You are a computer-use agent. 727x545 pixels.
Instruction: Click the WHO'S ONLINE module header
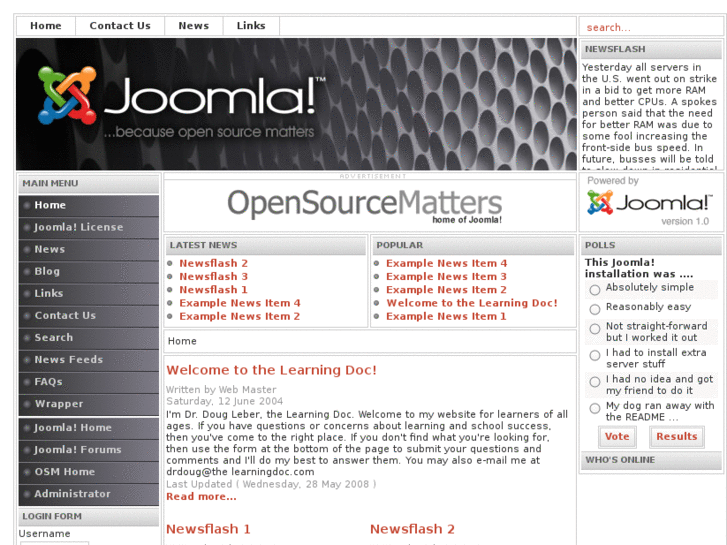click(651, 460)
